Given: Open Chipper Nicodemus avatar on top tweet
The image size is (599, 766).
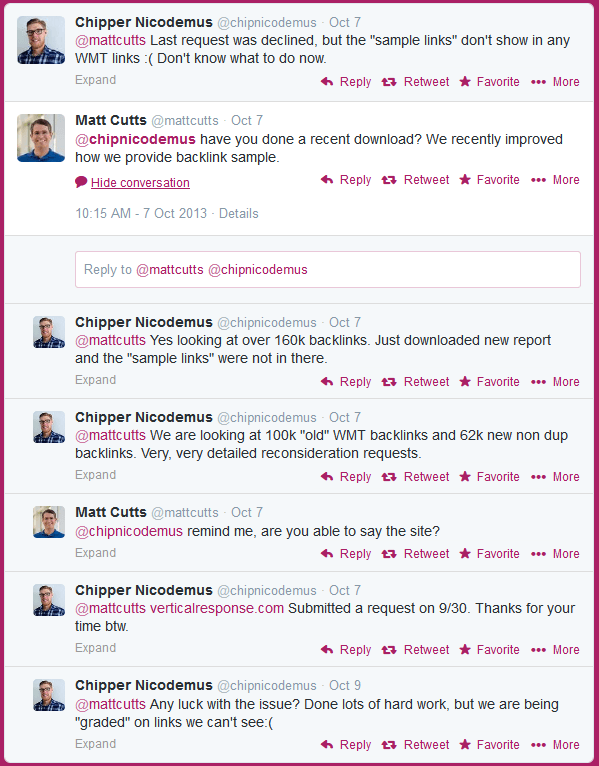Looking at the screenshot, I should click(41, 40).
